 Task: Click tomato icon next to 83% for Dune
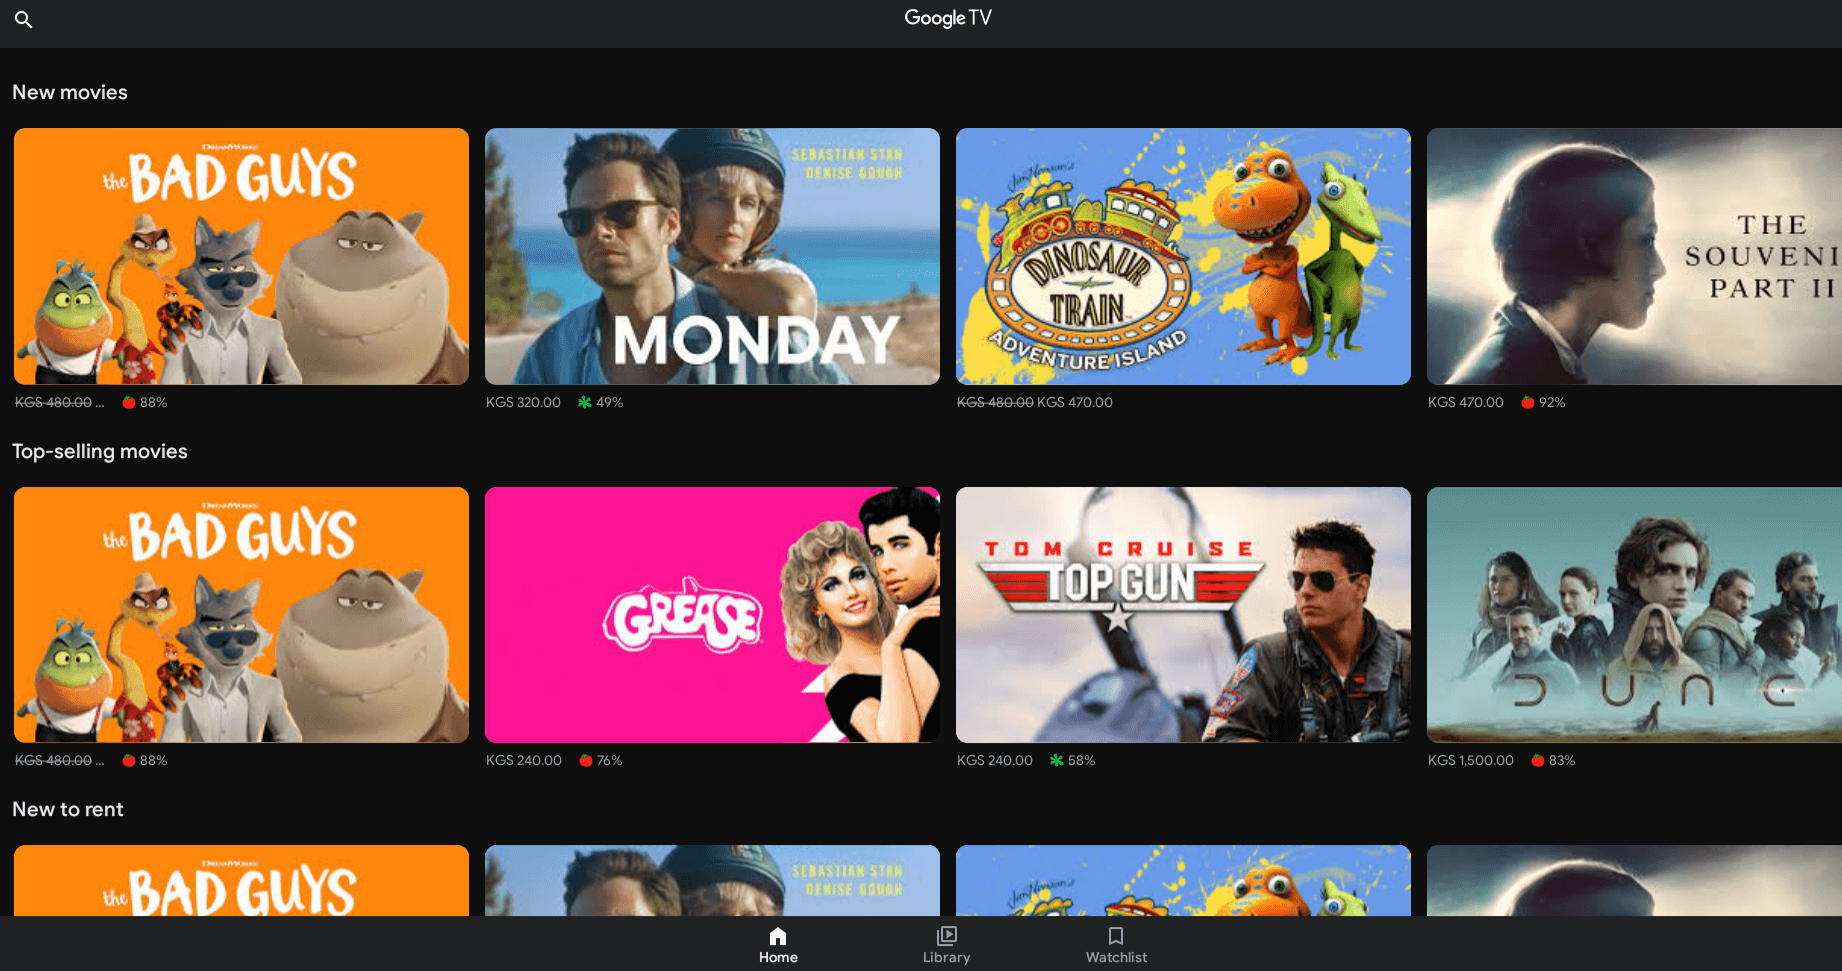tap(1538, 760)
